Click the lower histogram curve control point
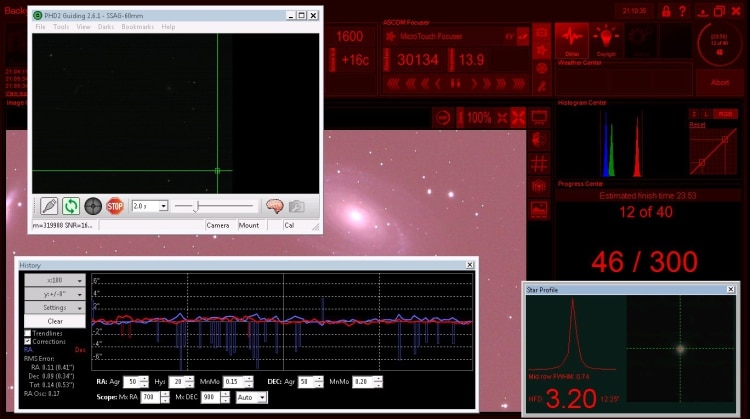 [702, 163]
